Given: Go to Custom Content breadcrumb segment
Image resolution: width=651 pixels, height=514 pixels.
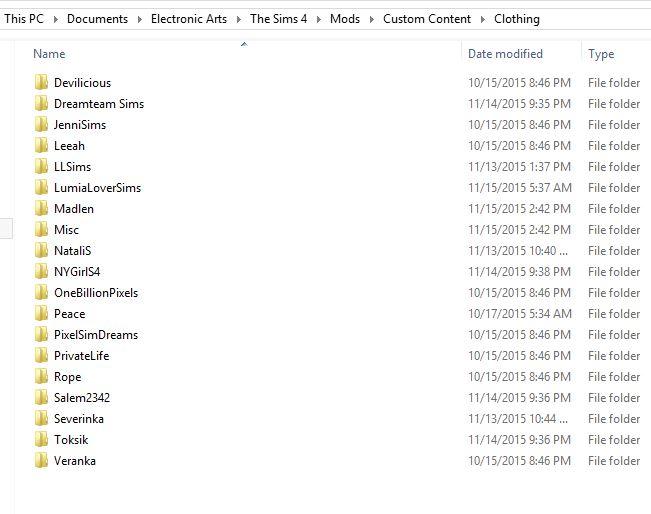Looking at the screenshot, I should tap(427, 19).
